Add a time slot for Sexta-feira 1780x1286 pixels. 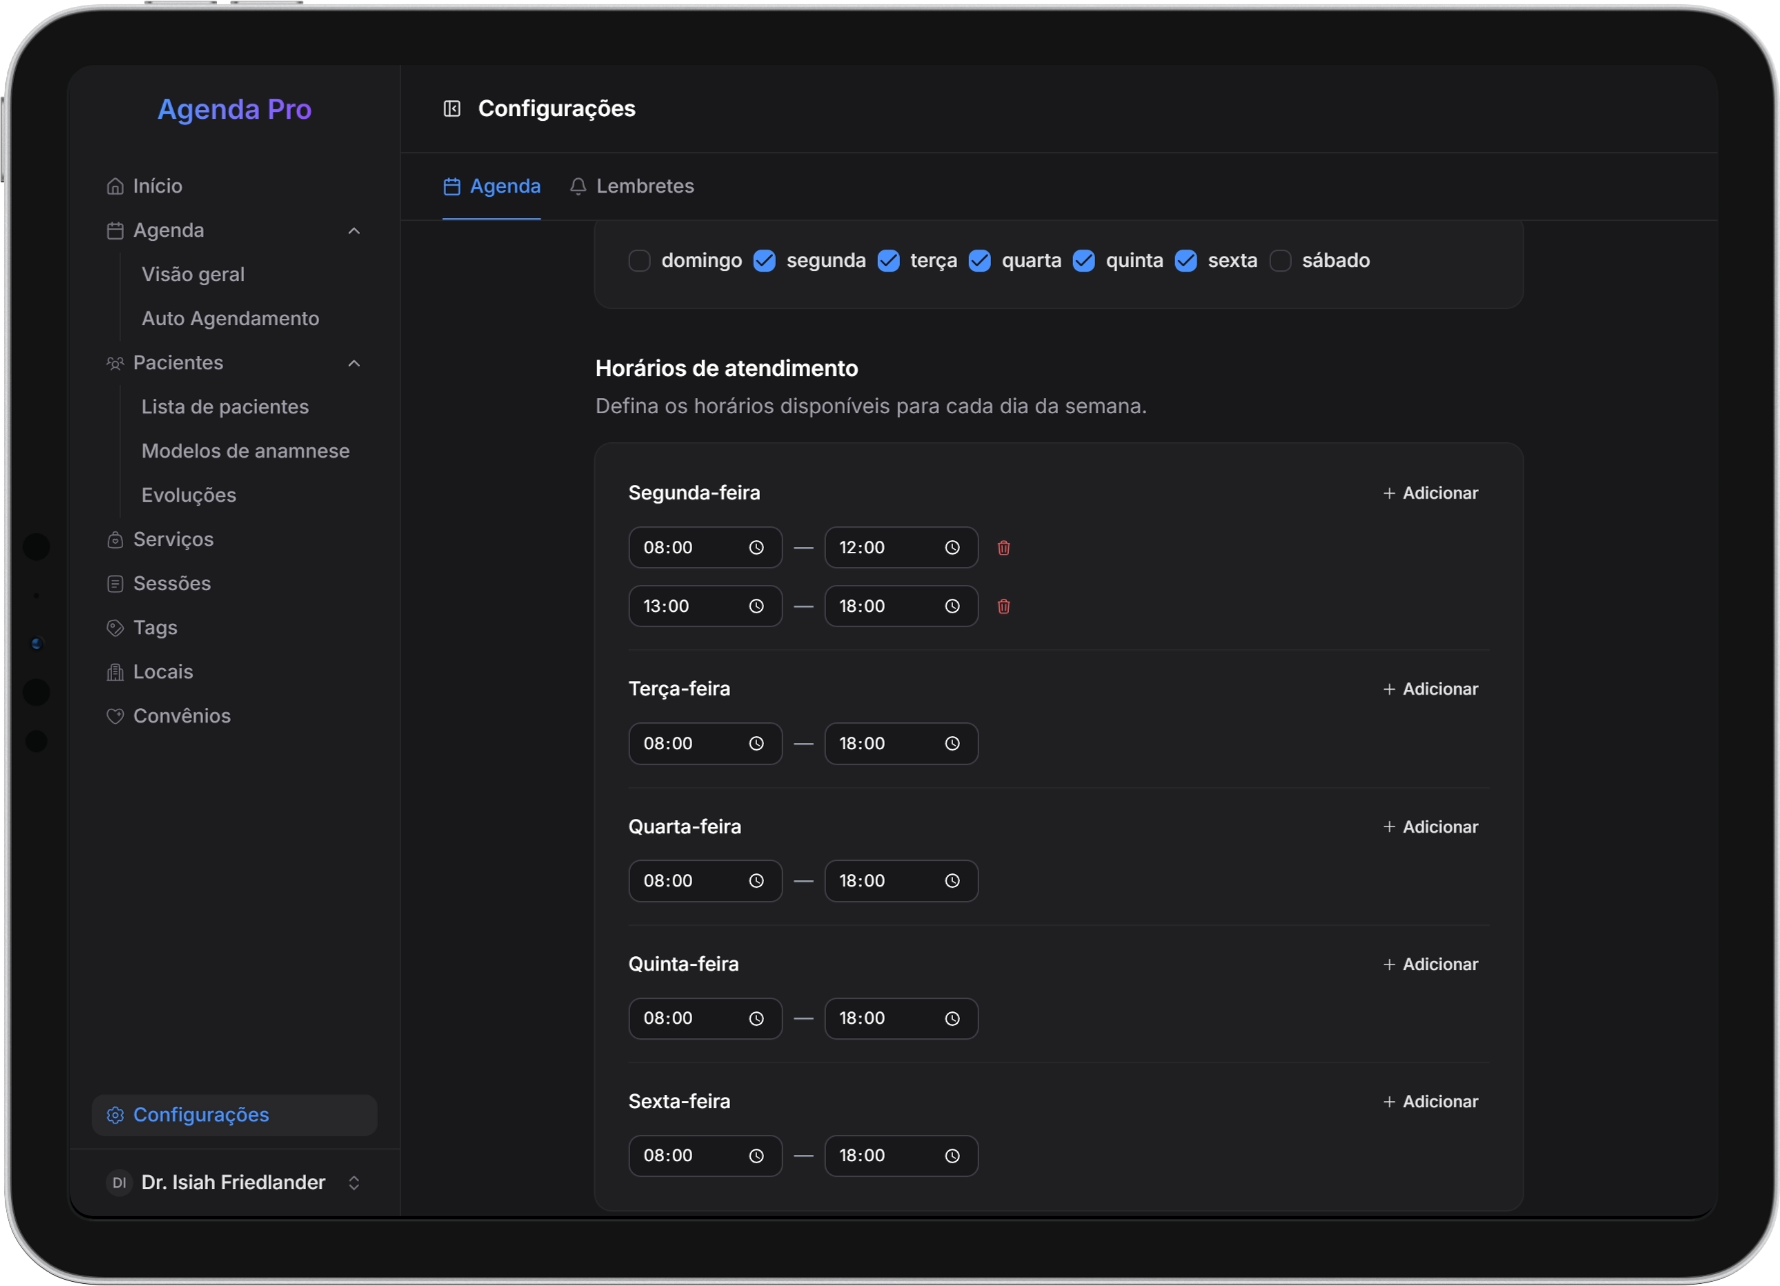click(x=1430, y=1102)
